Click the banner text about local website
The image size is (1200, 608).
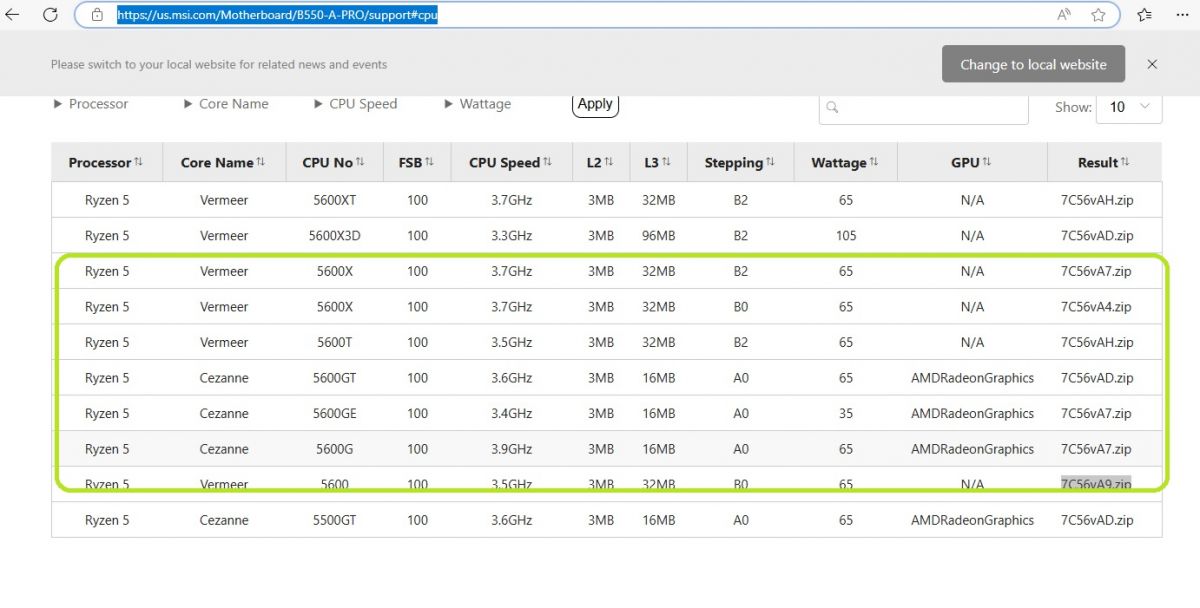point(219,64)
